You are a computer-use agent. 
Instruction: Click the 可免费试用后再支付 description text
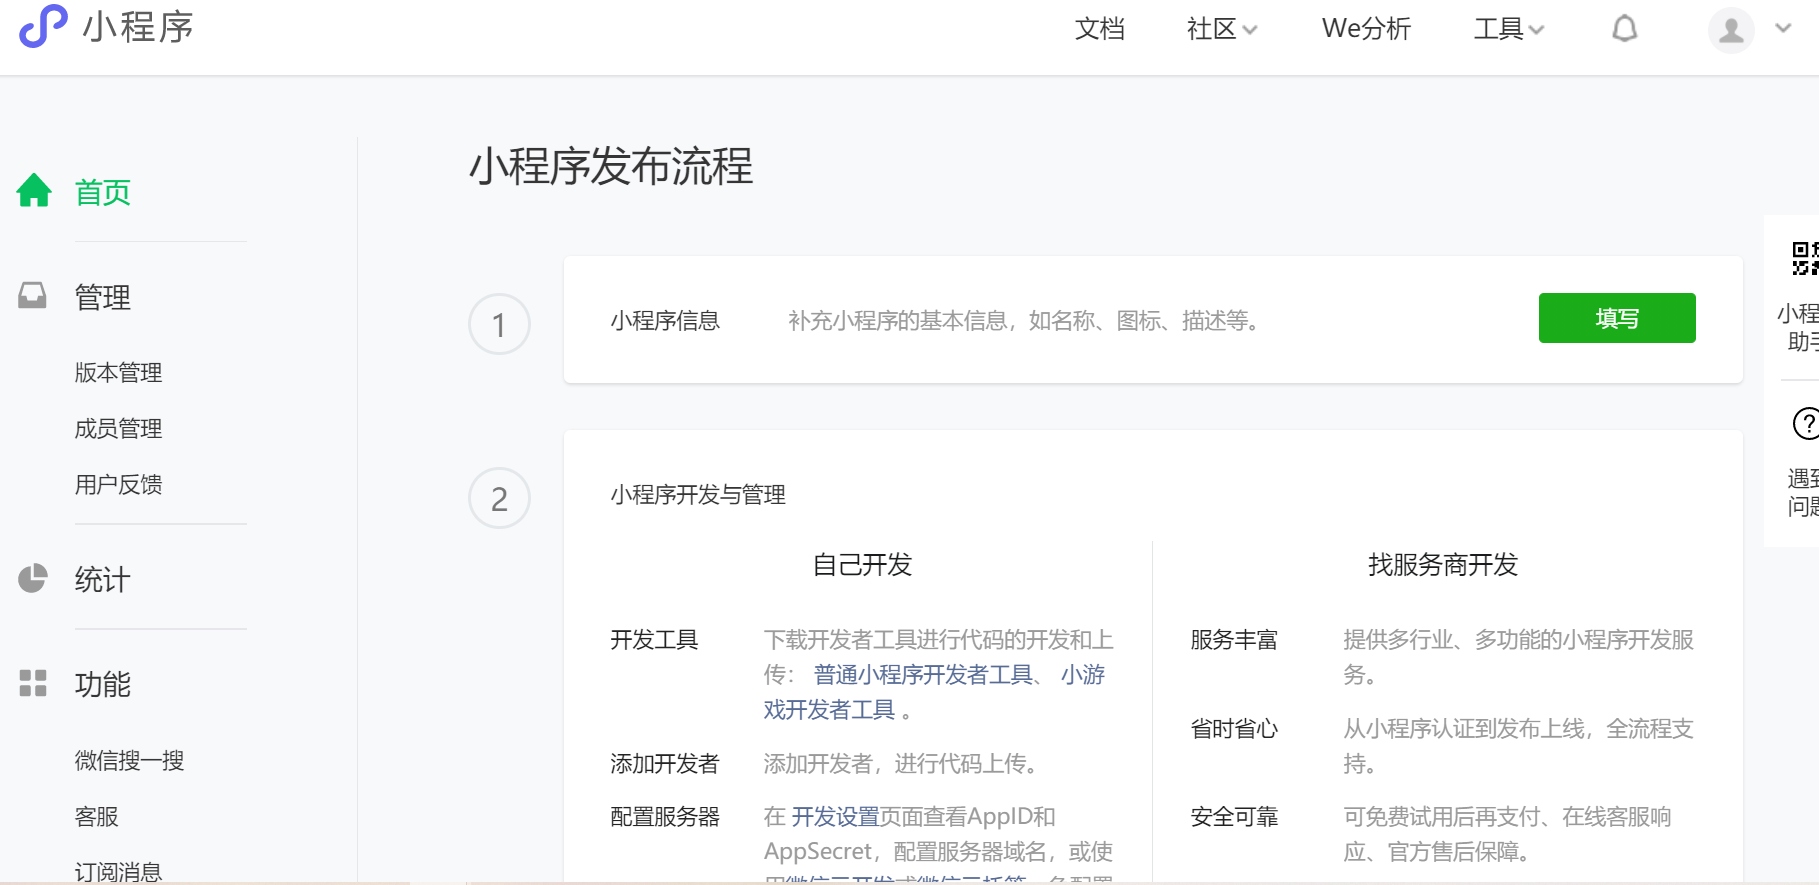point(1507,834)
